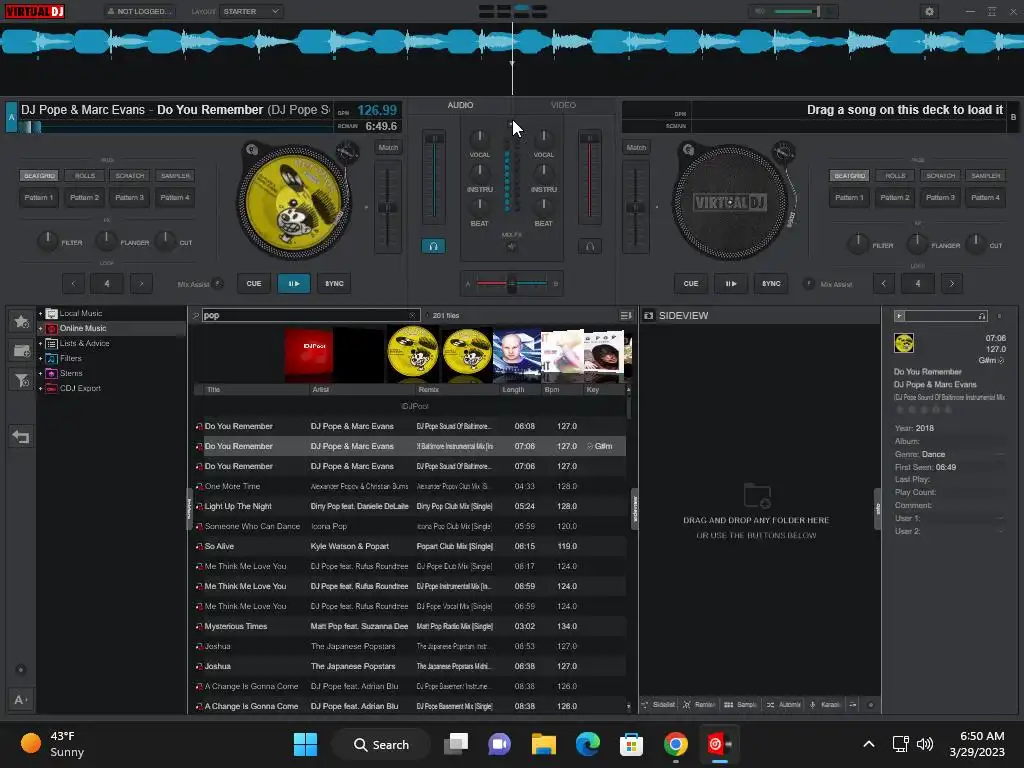This screenshot has height=768, width=1024.
Task: Increase deck A loop length
Action: tap(141, 283)
